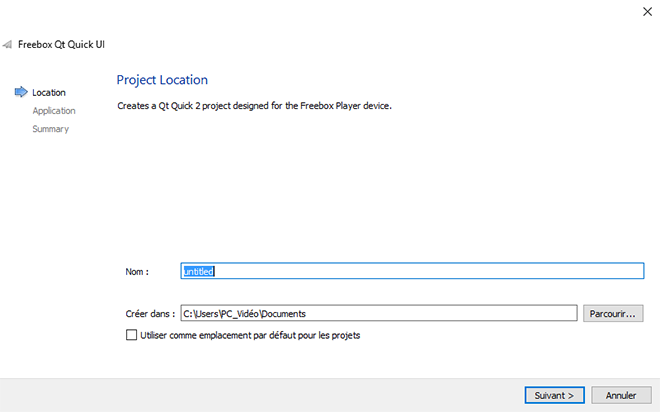Click the 'Freebox Qt Quick UI' window title

(62, 45)
